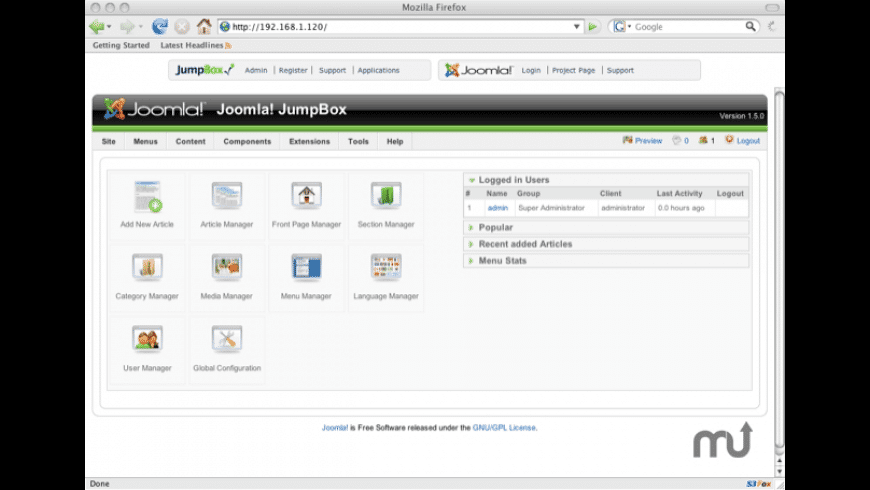Click the 0.0 hours ago cell
The image size is (870, 490).
pos(681,208)
